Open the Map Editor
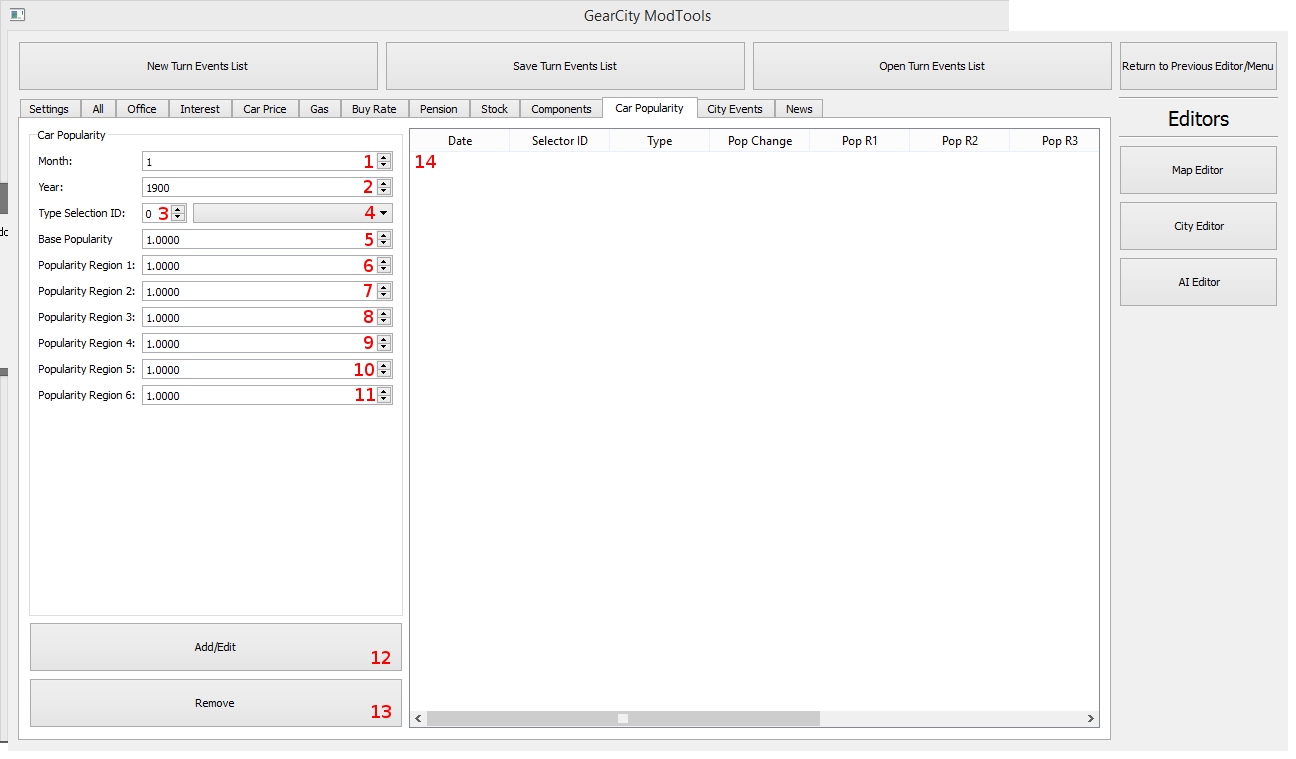This screenshot has height=759, width=1296. click(x=1198, y=170)
